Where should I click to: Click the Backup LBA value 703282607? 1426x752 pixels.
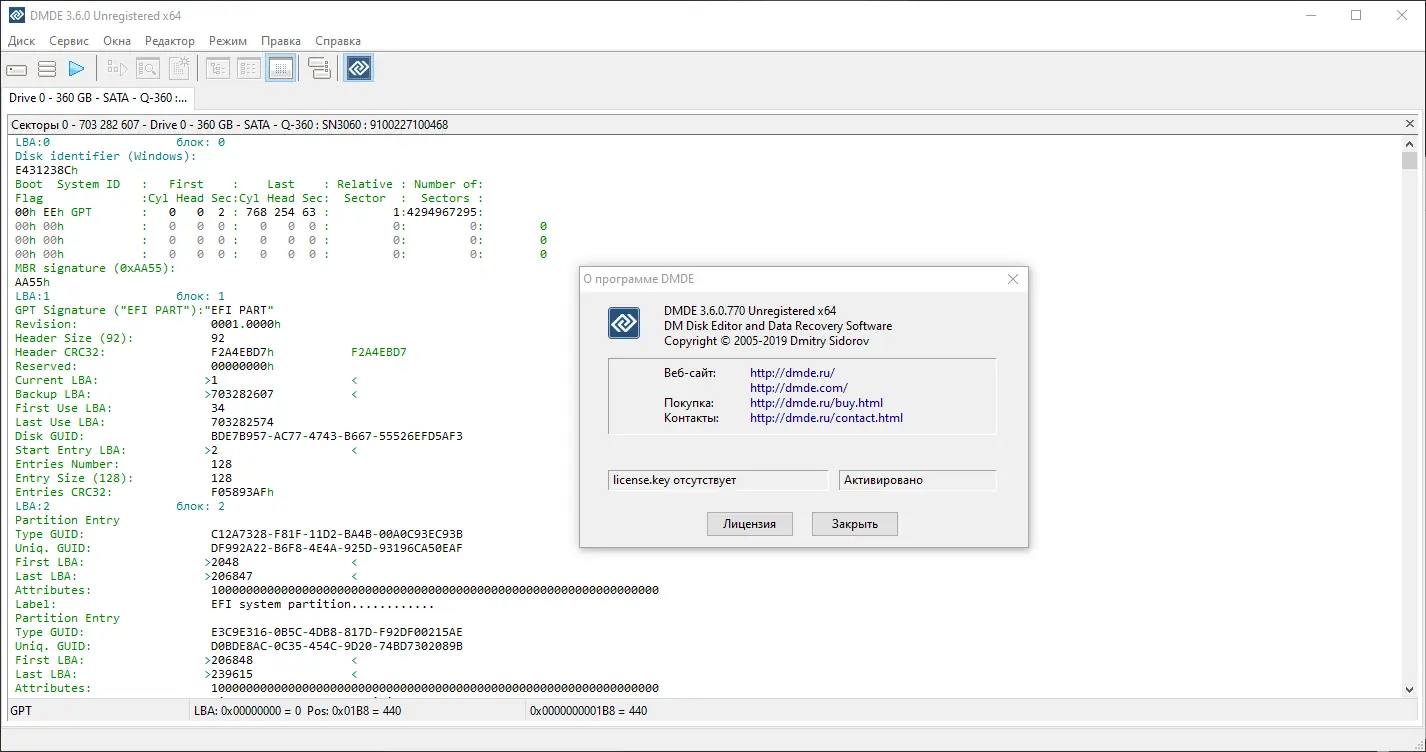pos(242,394)
